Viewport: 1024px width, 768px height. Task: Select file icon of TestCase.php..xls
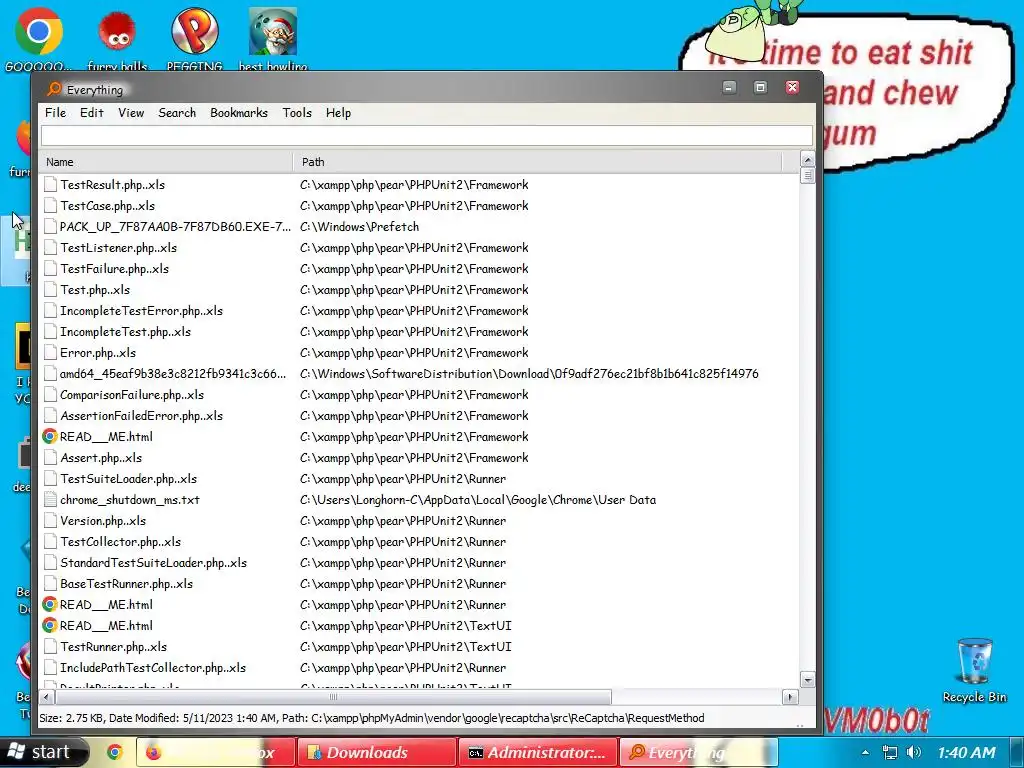(50, 206)
